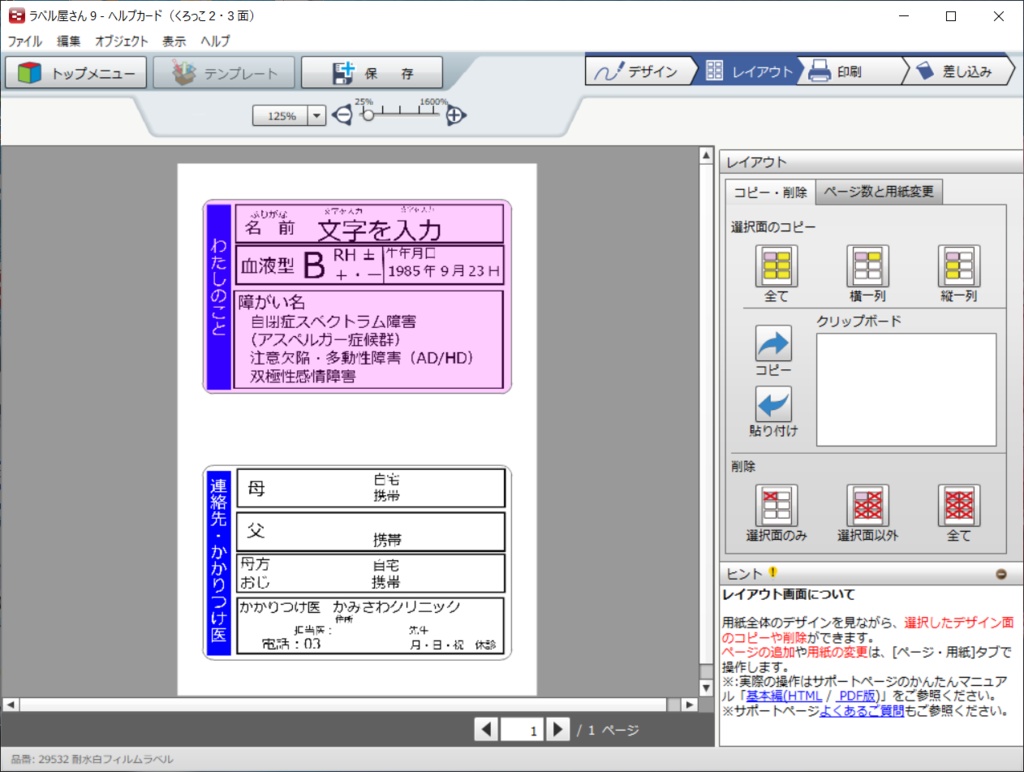Open the 表示 menu

click(174, 40)
